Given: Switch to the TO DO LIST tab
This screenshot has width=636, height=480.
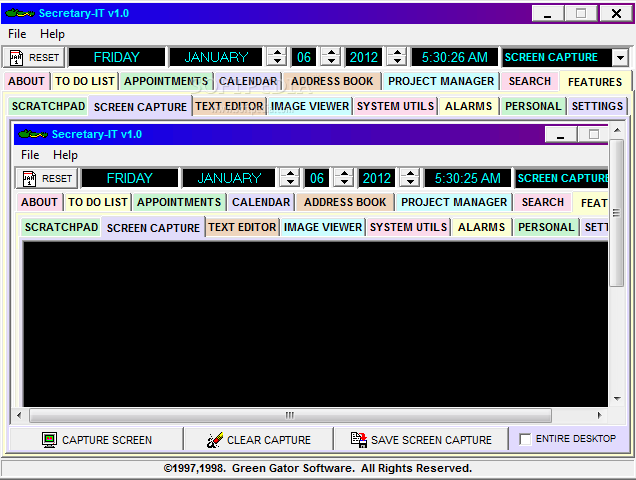Looking at the screenshot, I should click(85, 81).
